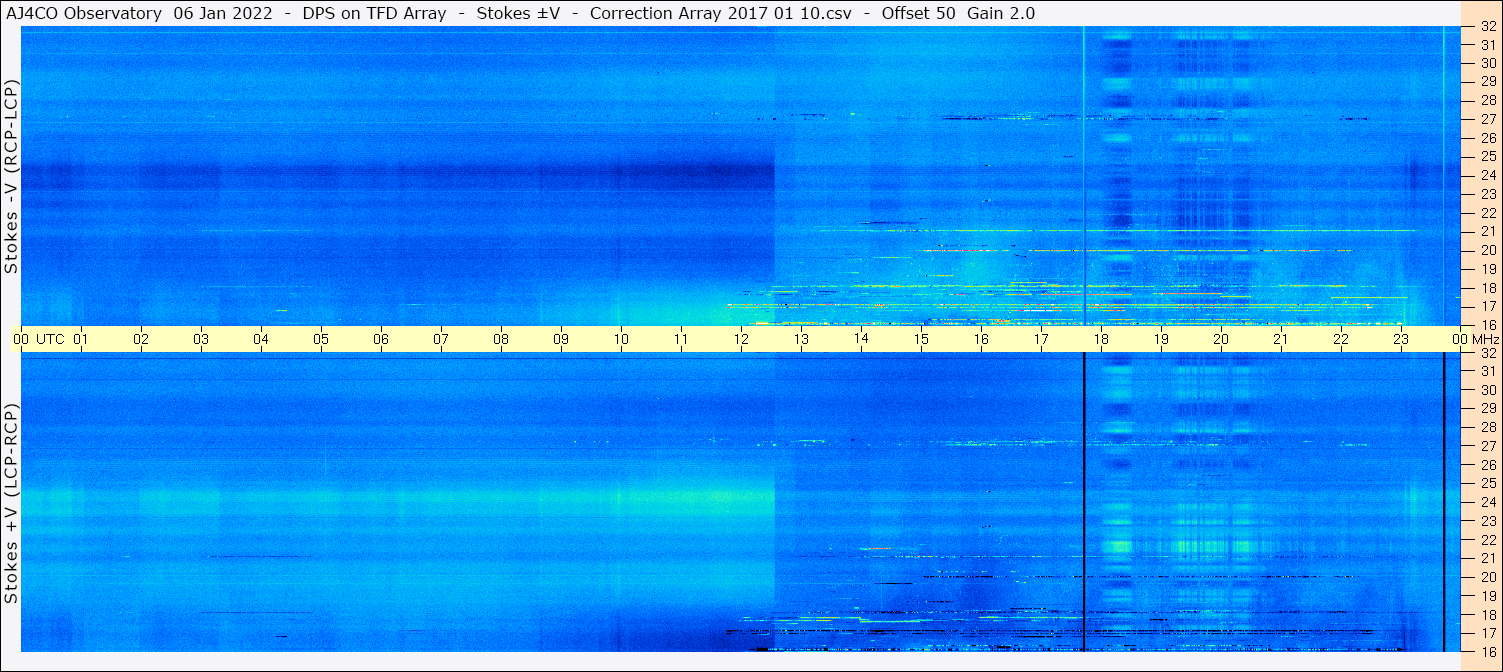
Task: Select hour 07 on the time axis
Action: tap(441, 339)
